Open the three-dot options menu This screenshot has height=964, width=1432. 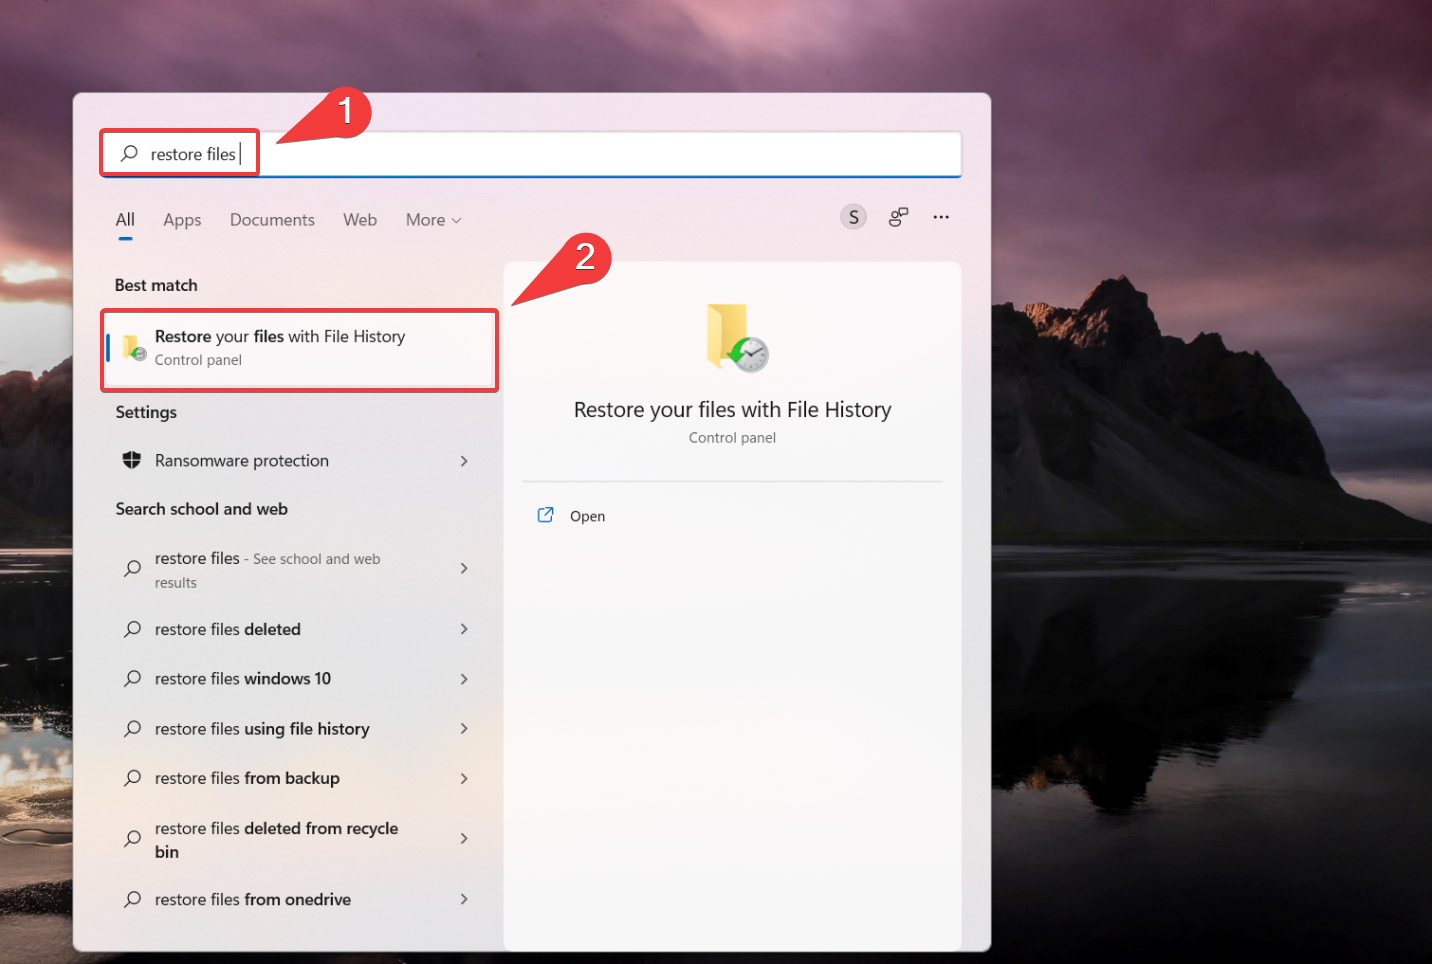941,217
